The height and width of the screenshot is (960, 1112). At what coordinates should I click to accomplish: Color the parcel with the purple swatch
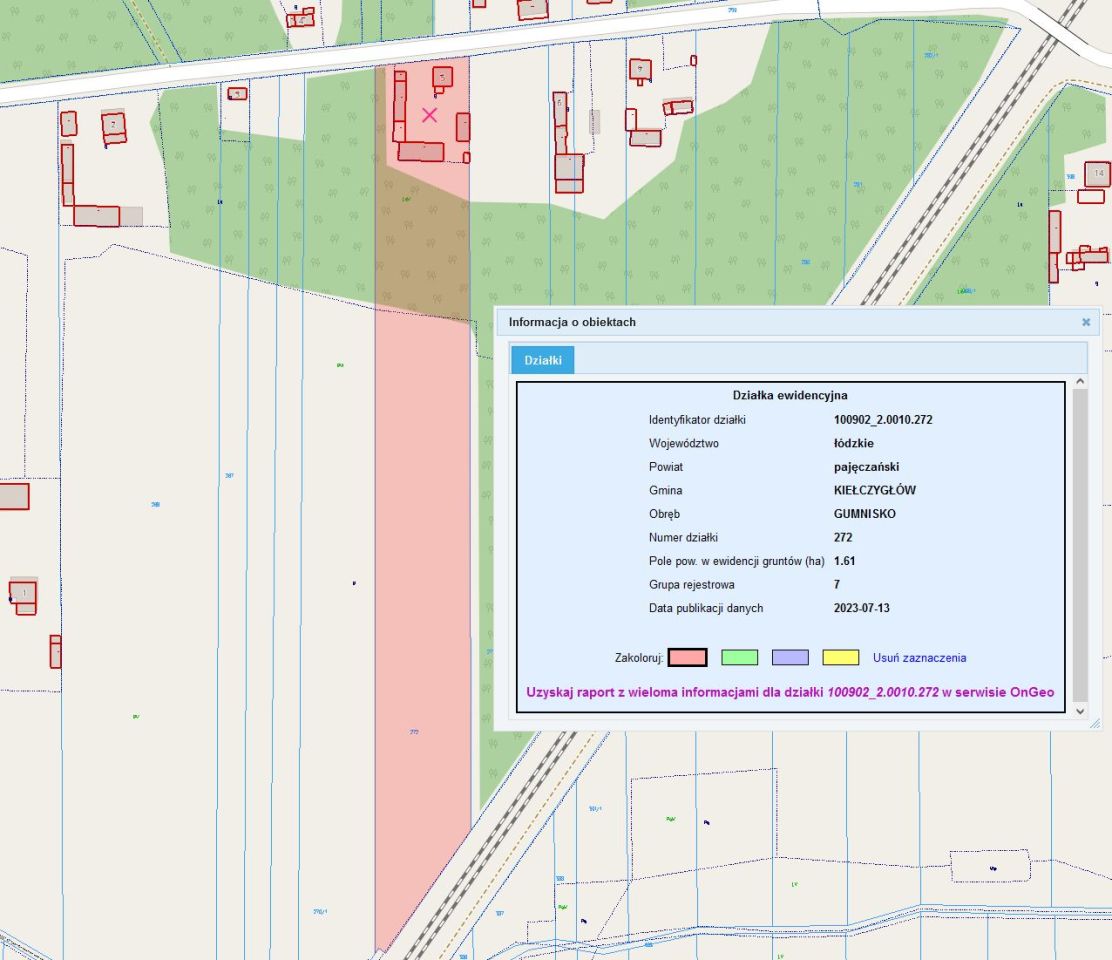coord(790,657)
